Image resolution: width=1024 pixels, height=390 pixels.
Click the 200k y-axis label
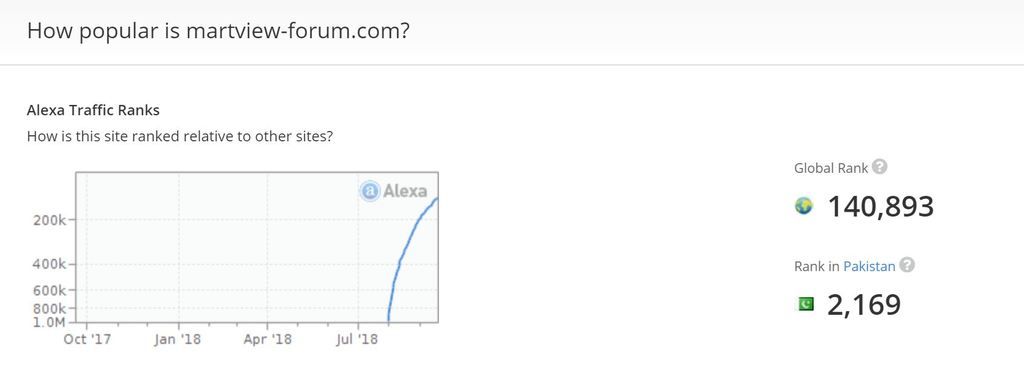pyautogui.click(x=50, y=220)
